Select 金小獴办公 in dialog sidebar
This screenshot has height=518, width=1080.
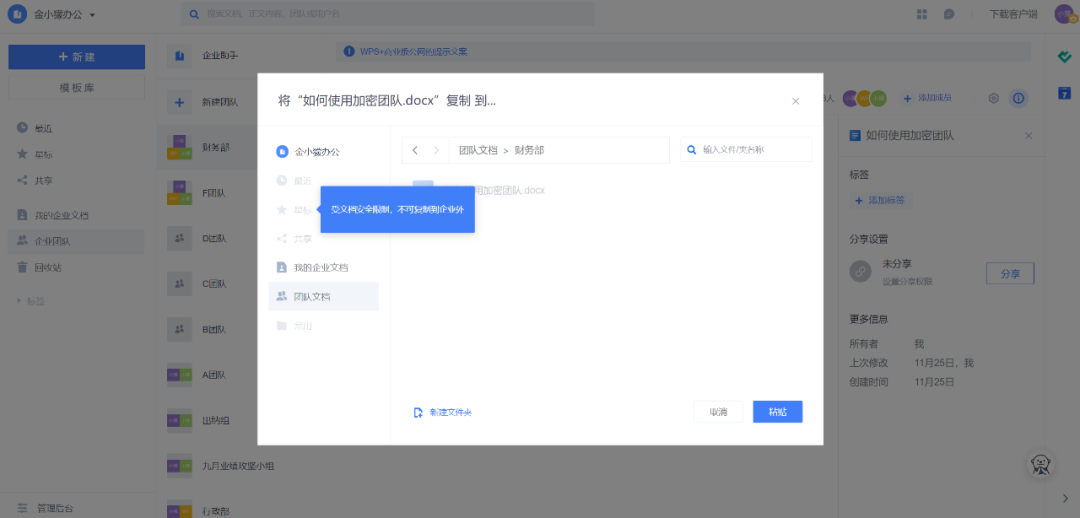click(324, 152)
